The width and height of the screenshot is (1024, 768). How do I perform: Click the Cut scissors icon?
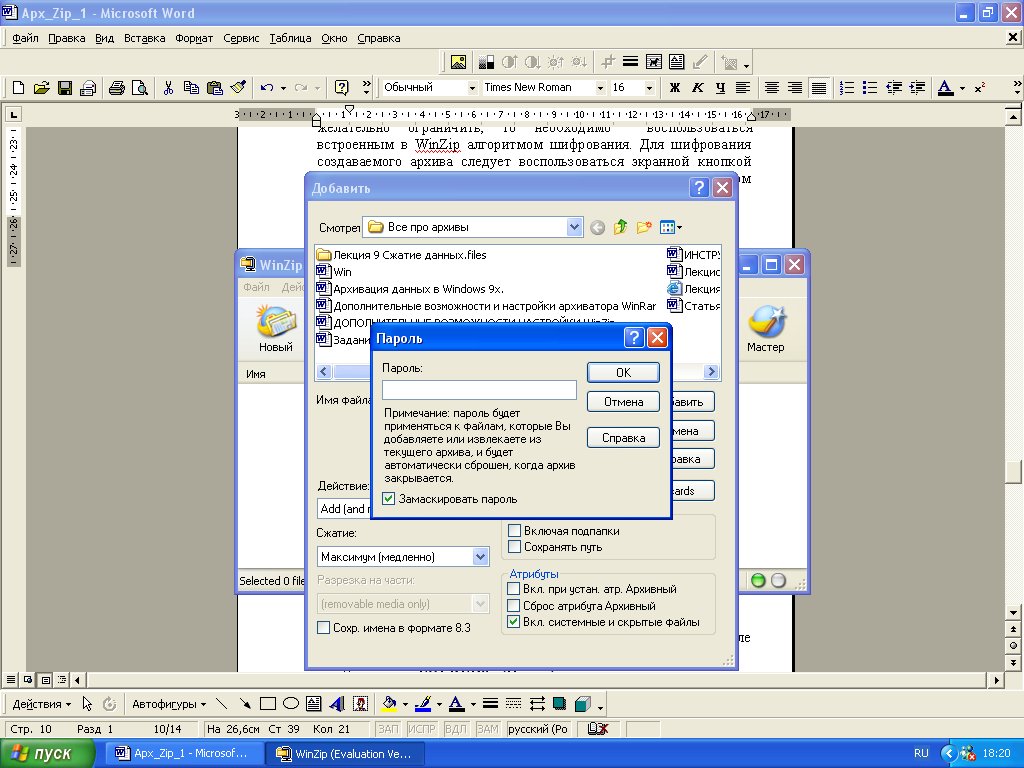(168, 88)
